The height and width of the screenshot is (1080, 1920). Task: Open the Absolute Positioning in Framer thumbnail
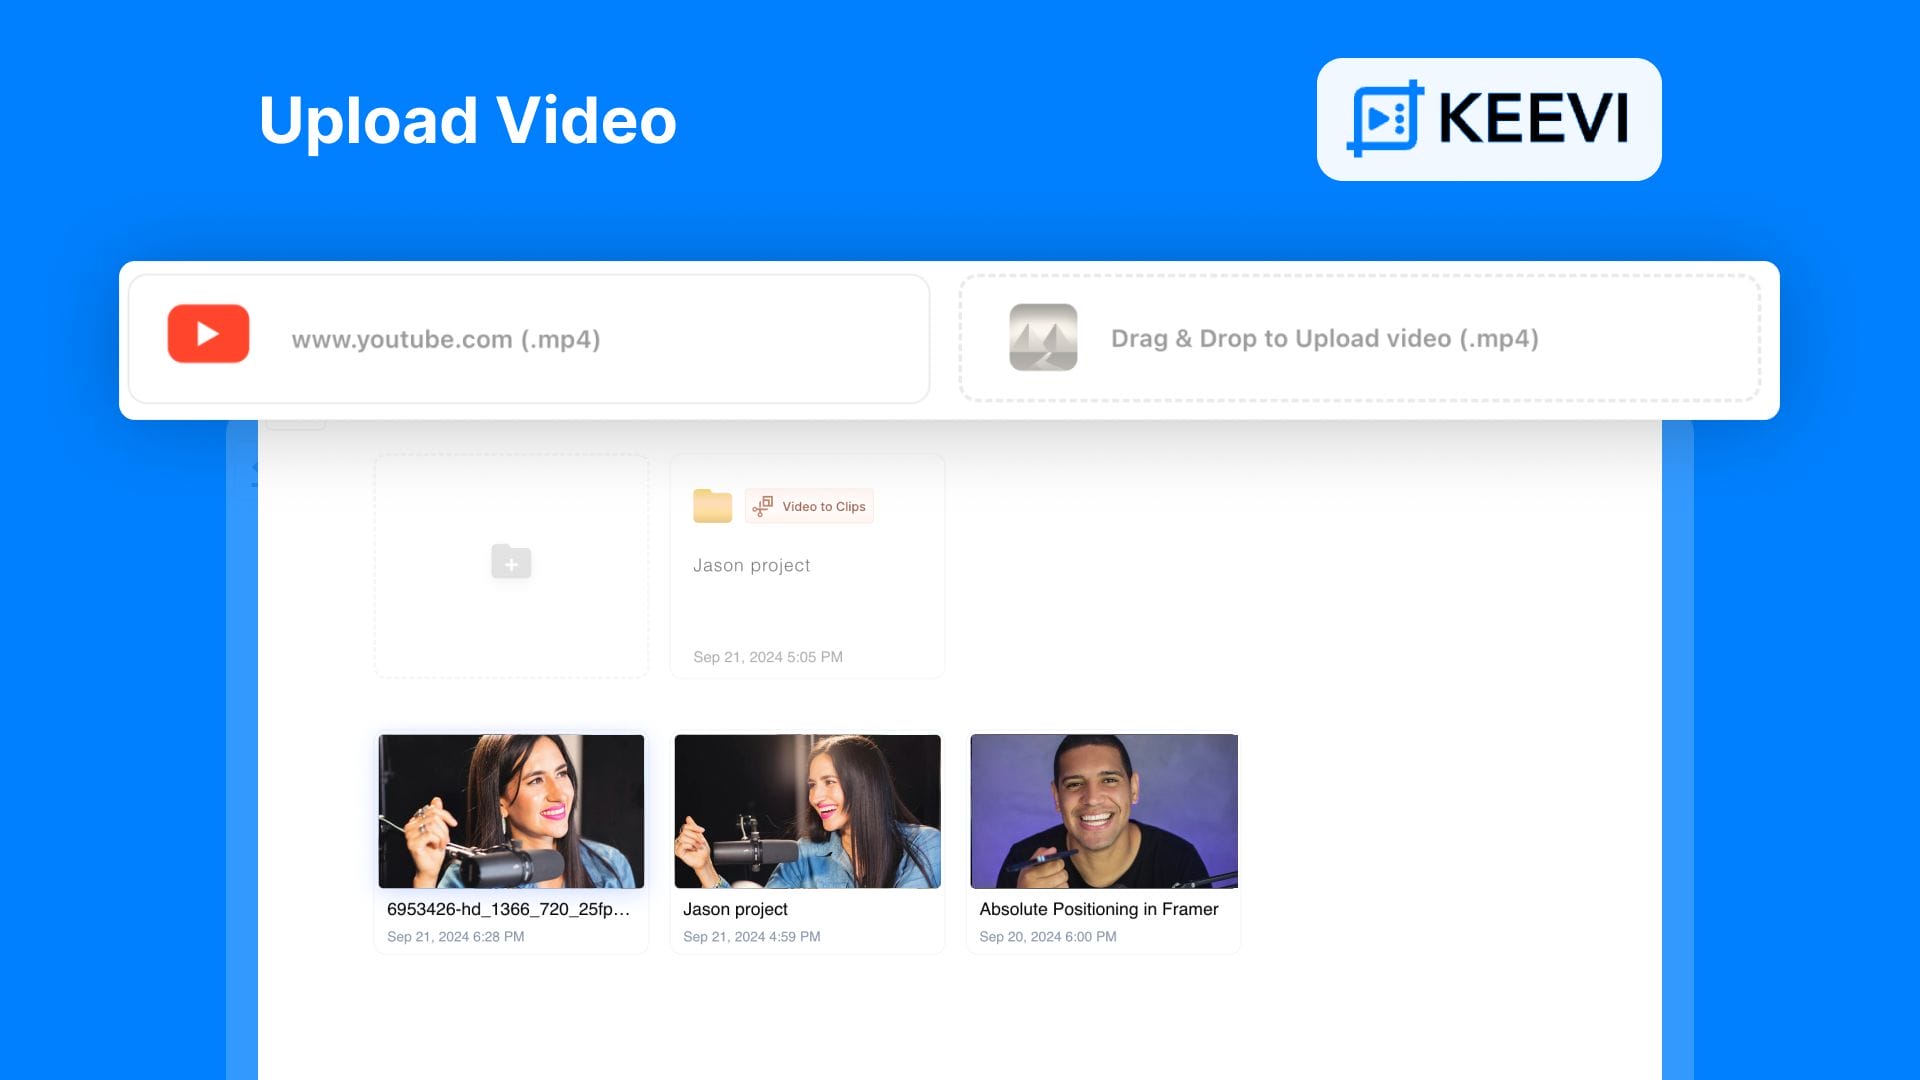(x=1103, y=811)
